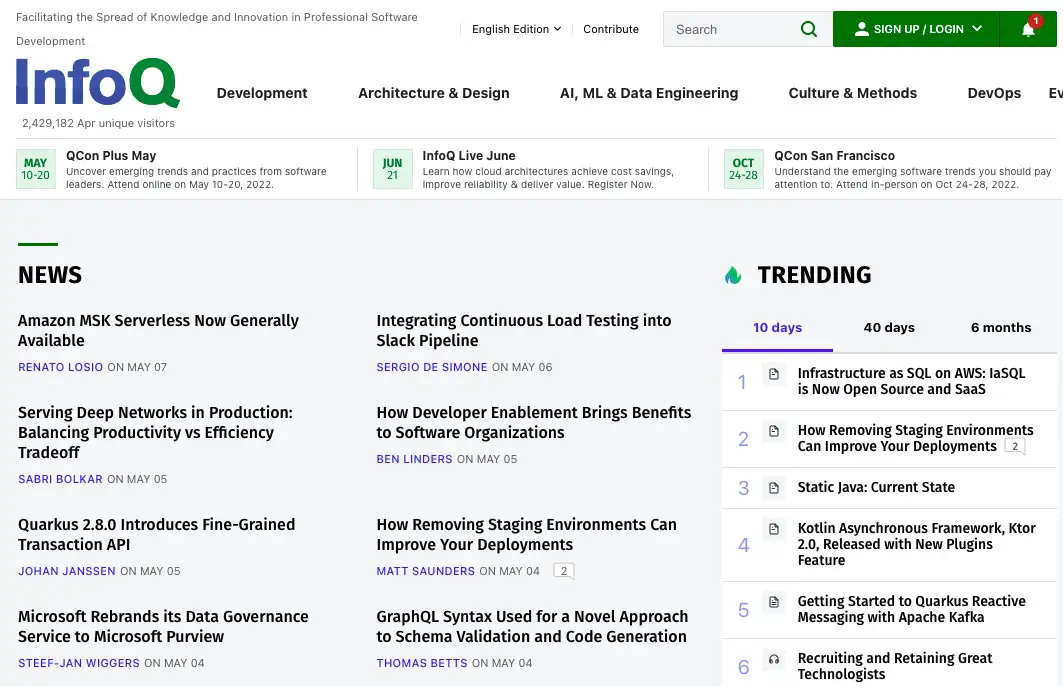Open trending Static Java: Current State article
This screenshot has width=1063, height=686.
(x=876, y=487)
